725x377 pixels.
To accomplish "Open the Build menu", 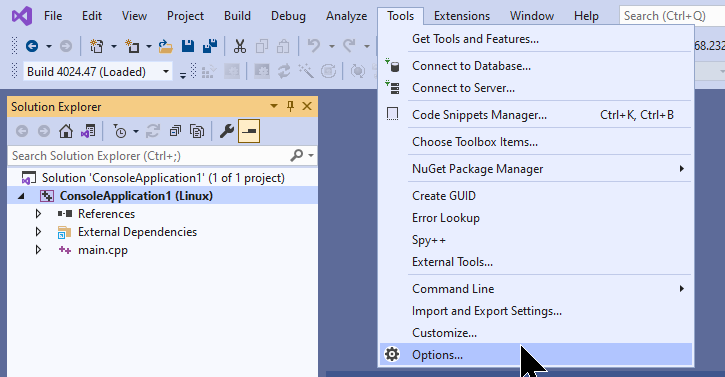I will pyautogui.click(x=237, y=16).
